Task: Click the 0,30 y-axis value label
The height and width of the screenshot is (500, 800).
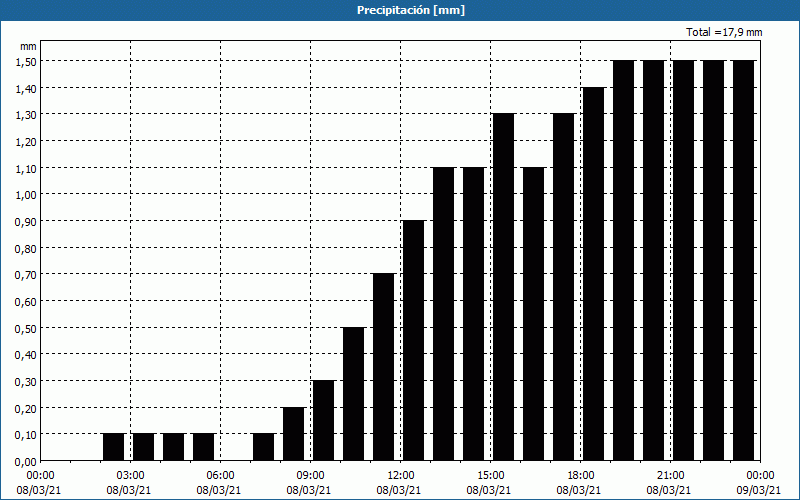Action: [26, 381]
